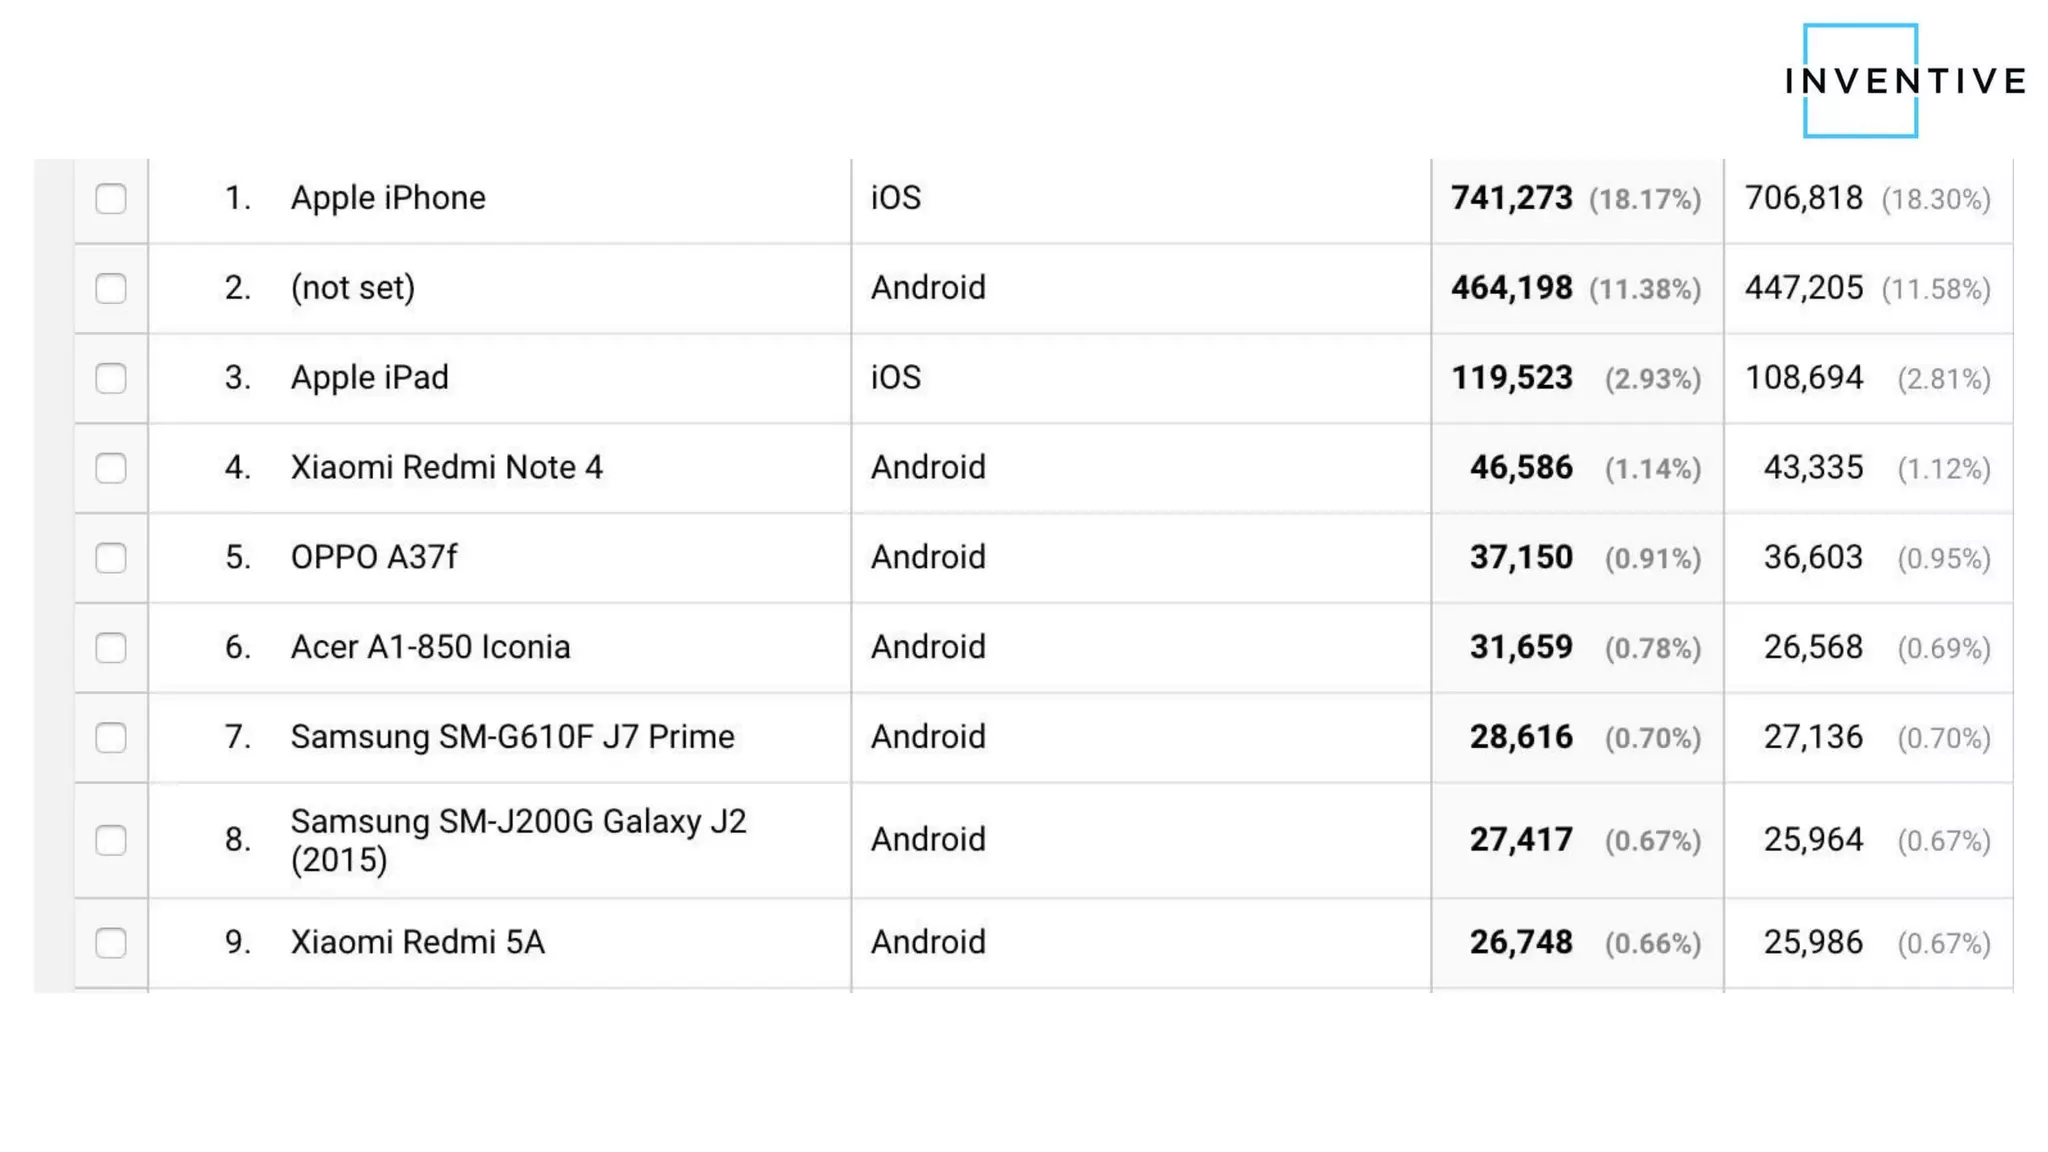Tick the checkbox for the (not set) row
This screenshot has height=1152, width=2048.
tap(111, 289)
